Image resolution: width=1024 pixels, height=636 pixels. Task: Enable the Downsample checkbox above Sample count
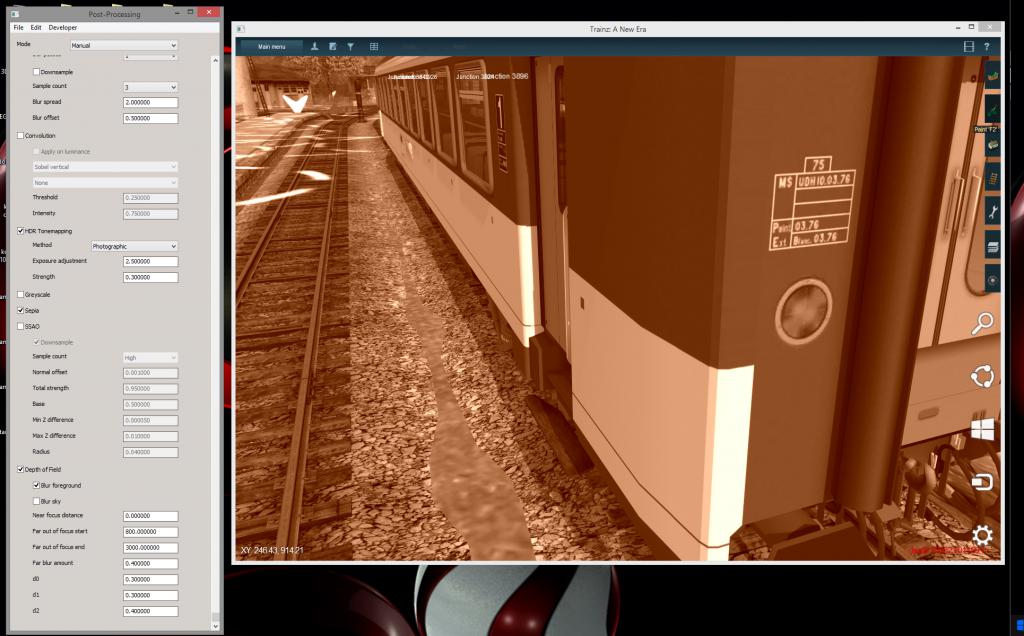(x=37, y=72)
